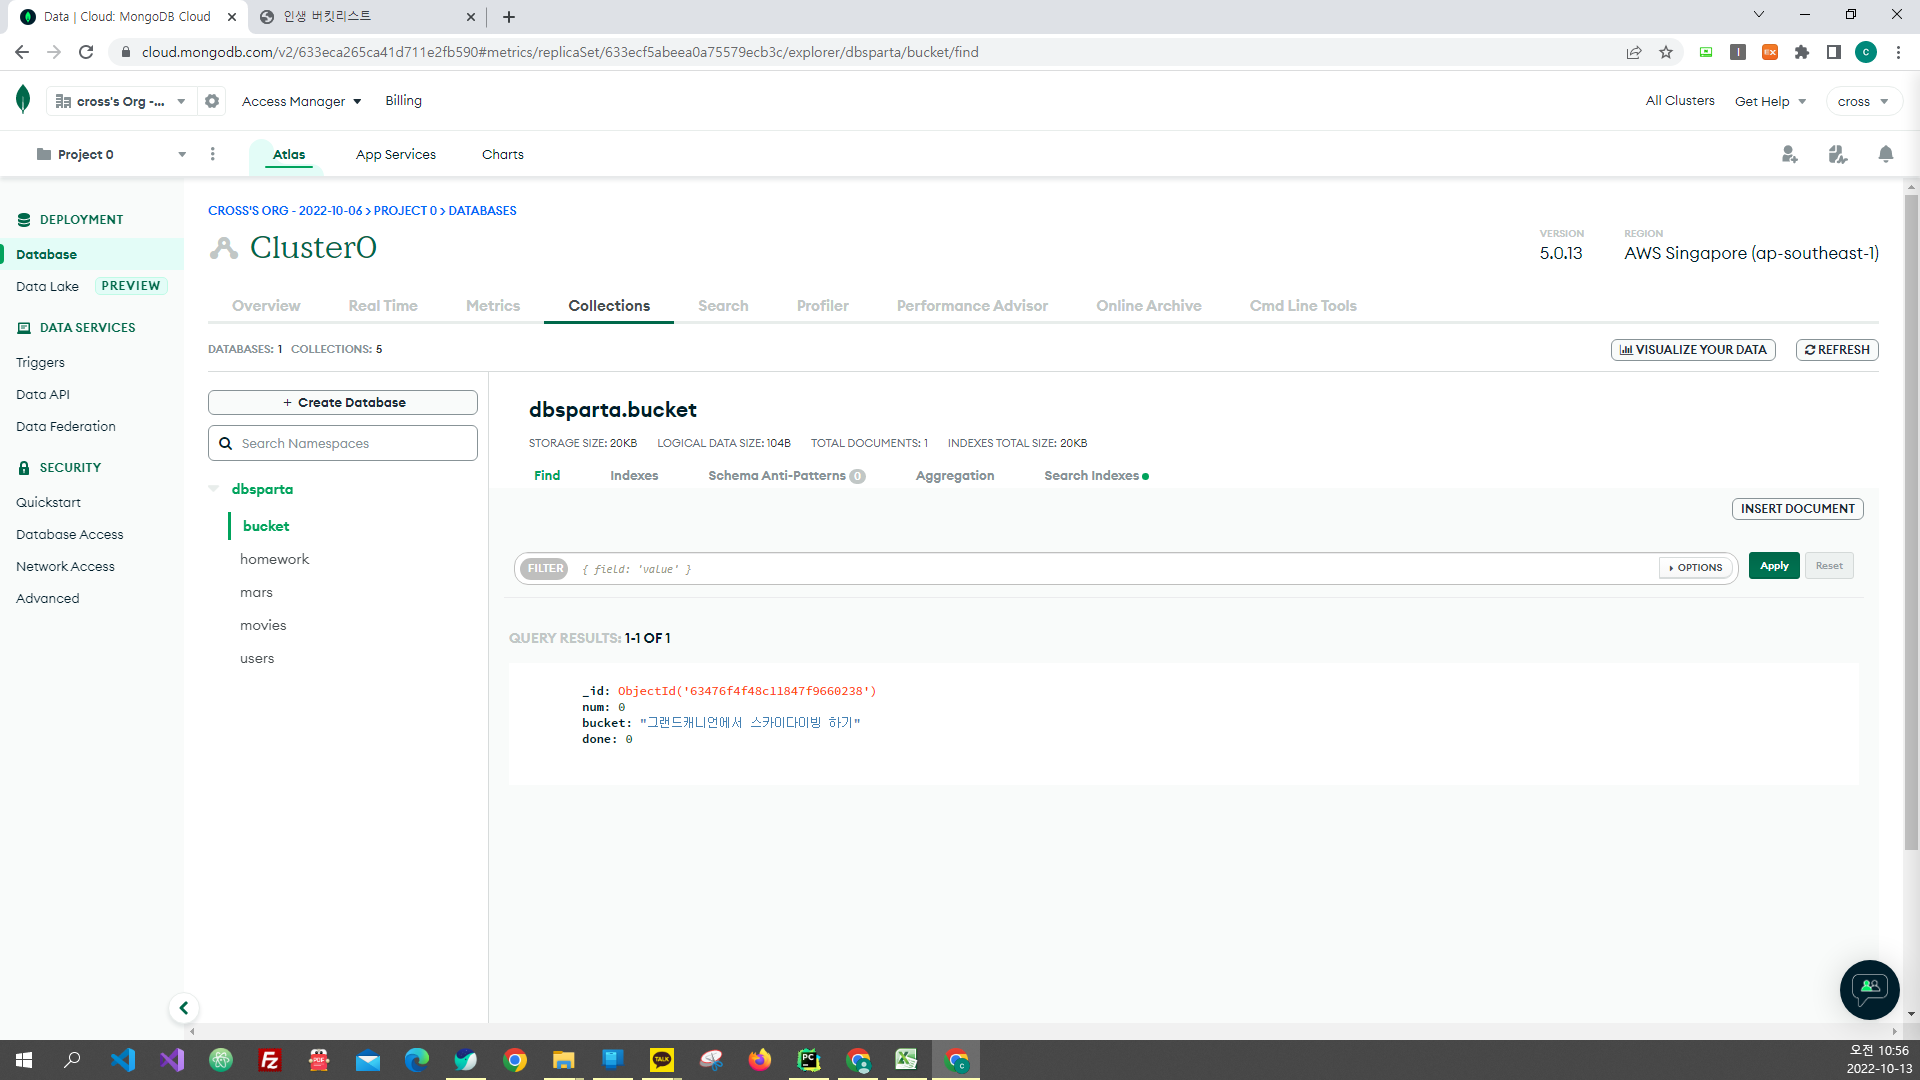The width and height of the screenshot is (1920, 1080).
Task: Open project options three-dot menu
Action: click(x=212, y=154)
